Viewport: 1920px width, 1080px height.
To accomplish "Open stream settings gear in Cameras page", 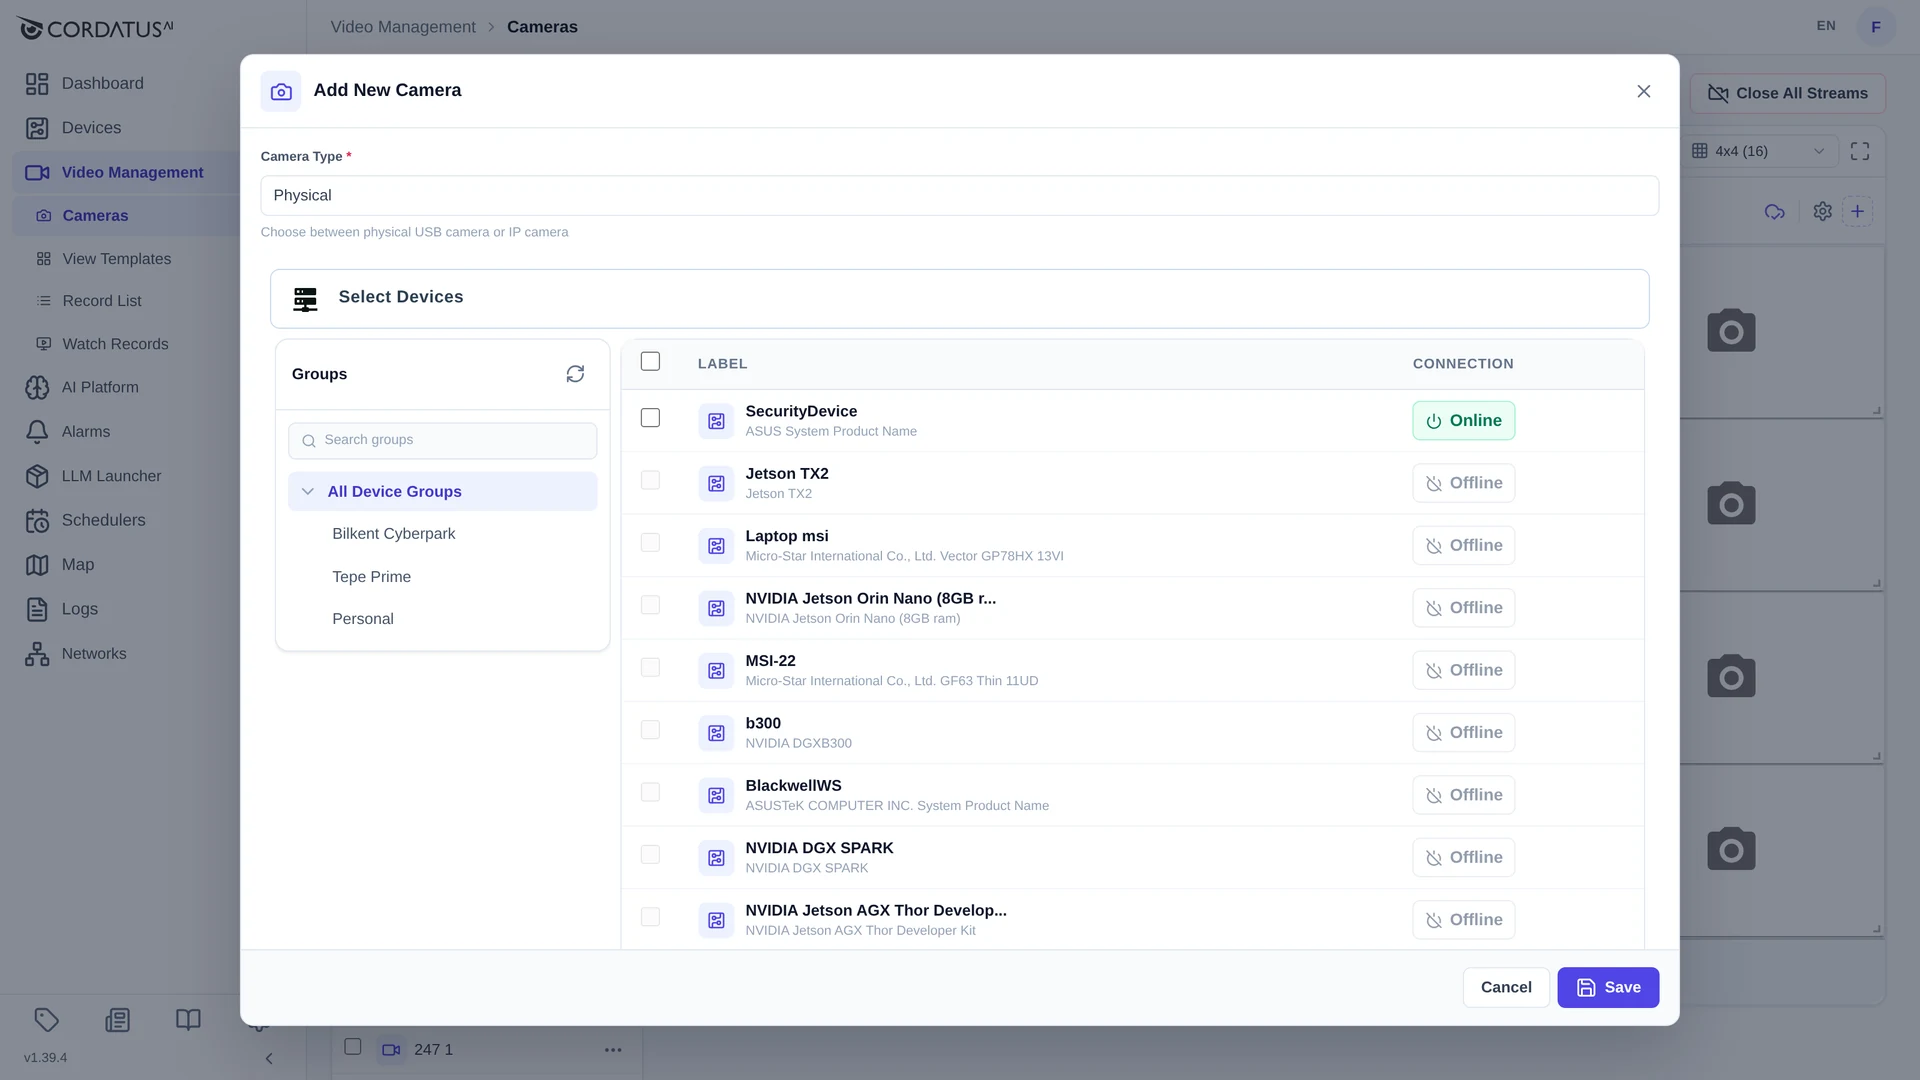I will pos(1822,211).
